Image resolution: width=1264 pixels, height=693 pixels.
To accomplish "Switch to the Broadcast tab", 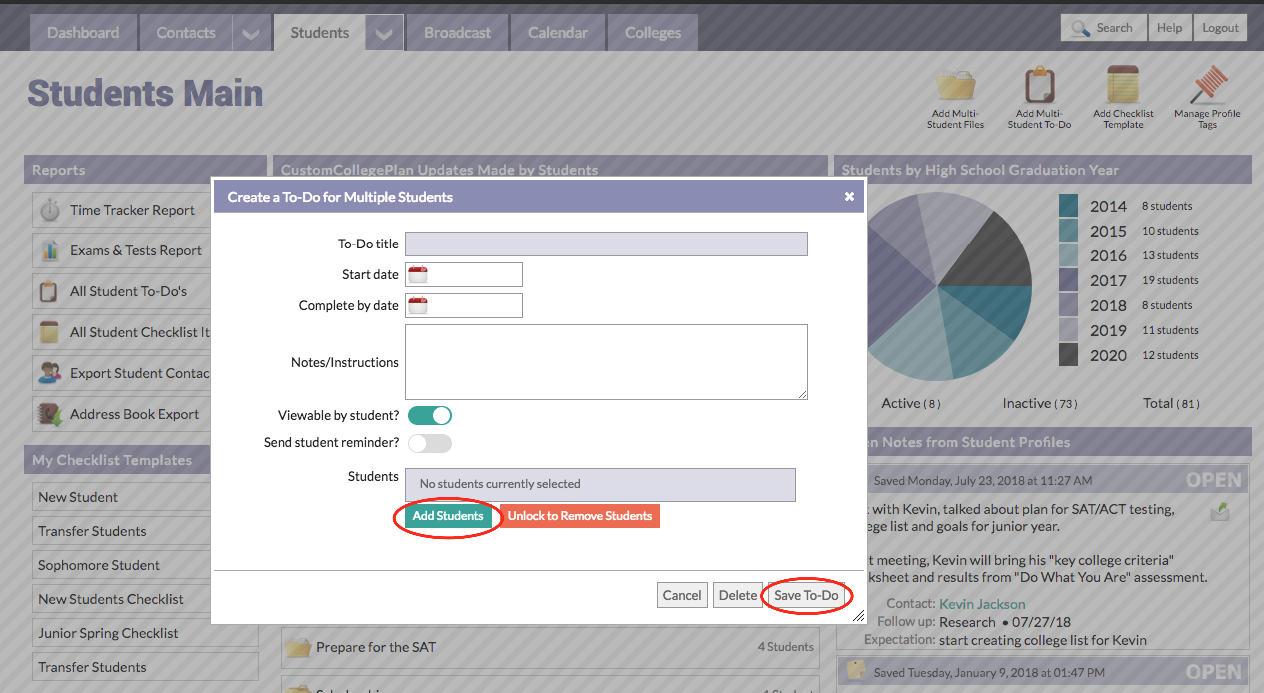I will pyautogui.click(x=456, y=31).
